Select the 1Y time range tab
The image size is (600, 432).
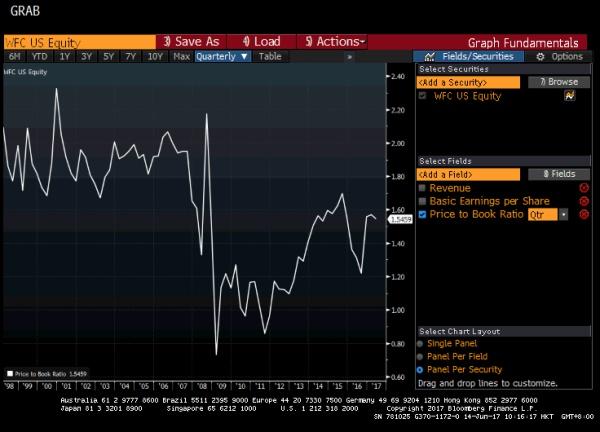coord(65,57)
